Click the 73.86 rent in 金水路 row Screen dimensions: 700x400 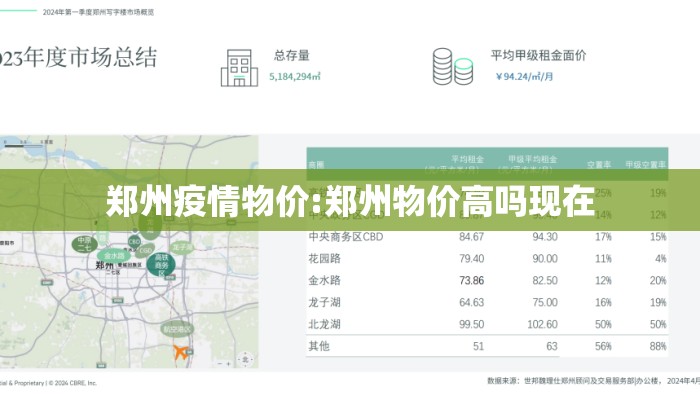tap(471, 281)
